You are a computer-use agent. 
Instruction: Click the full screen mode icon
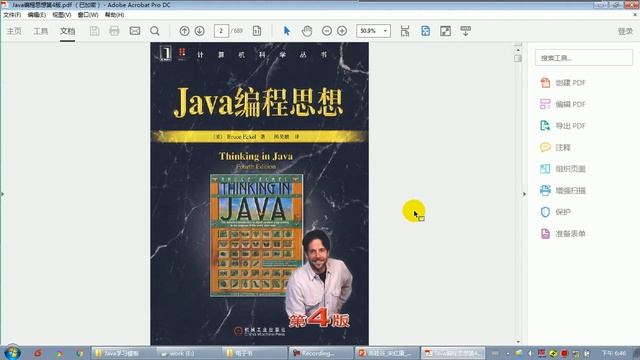click(445, 31)
